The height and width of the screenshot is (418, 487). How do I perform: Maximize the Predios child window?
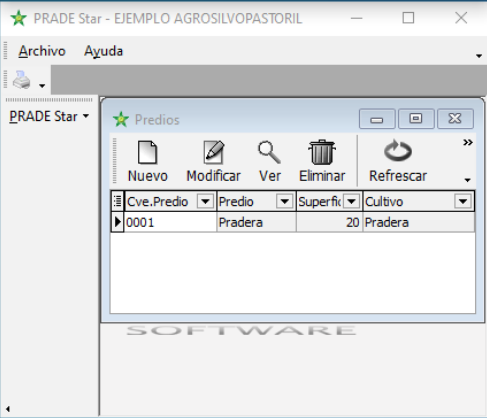click(416, 119)
